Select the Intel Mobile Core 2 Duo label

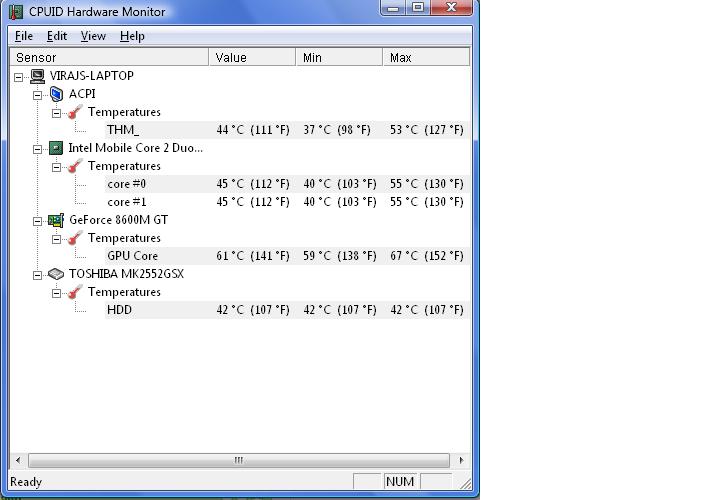[135, 148]
